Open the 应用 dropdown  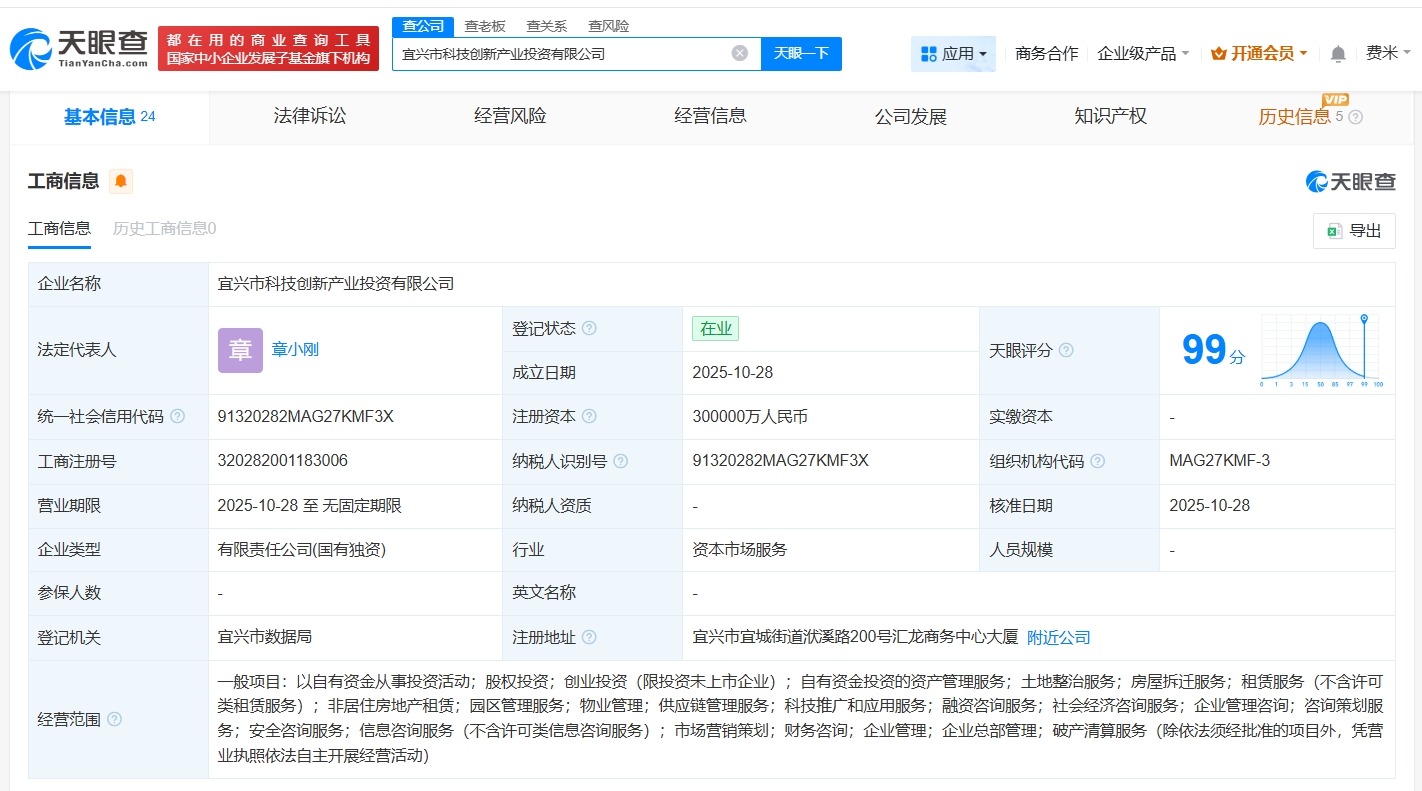[952, 53]
